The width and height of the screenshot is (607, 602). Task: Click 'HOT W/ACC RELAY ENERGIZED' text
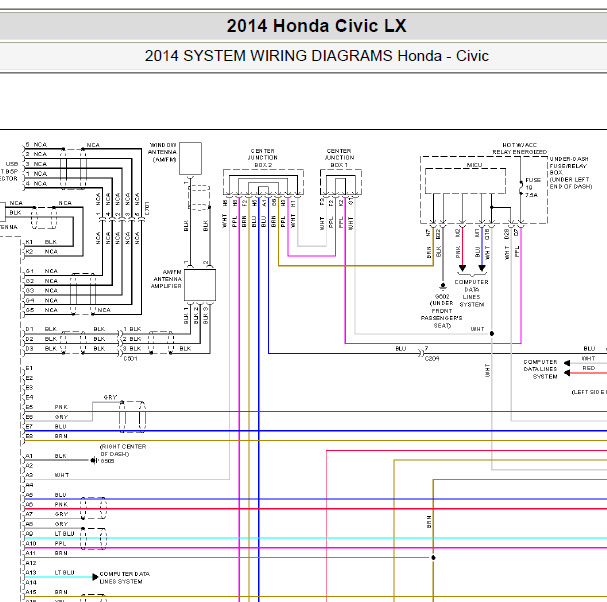520,149
